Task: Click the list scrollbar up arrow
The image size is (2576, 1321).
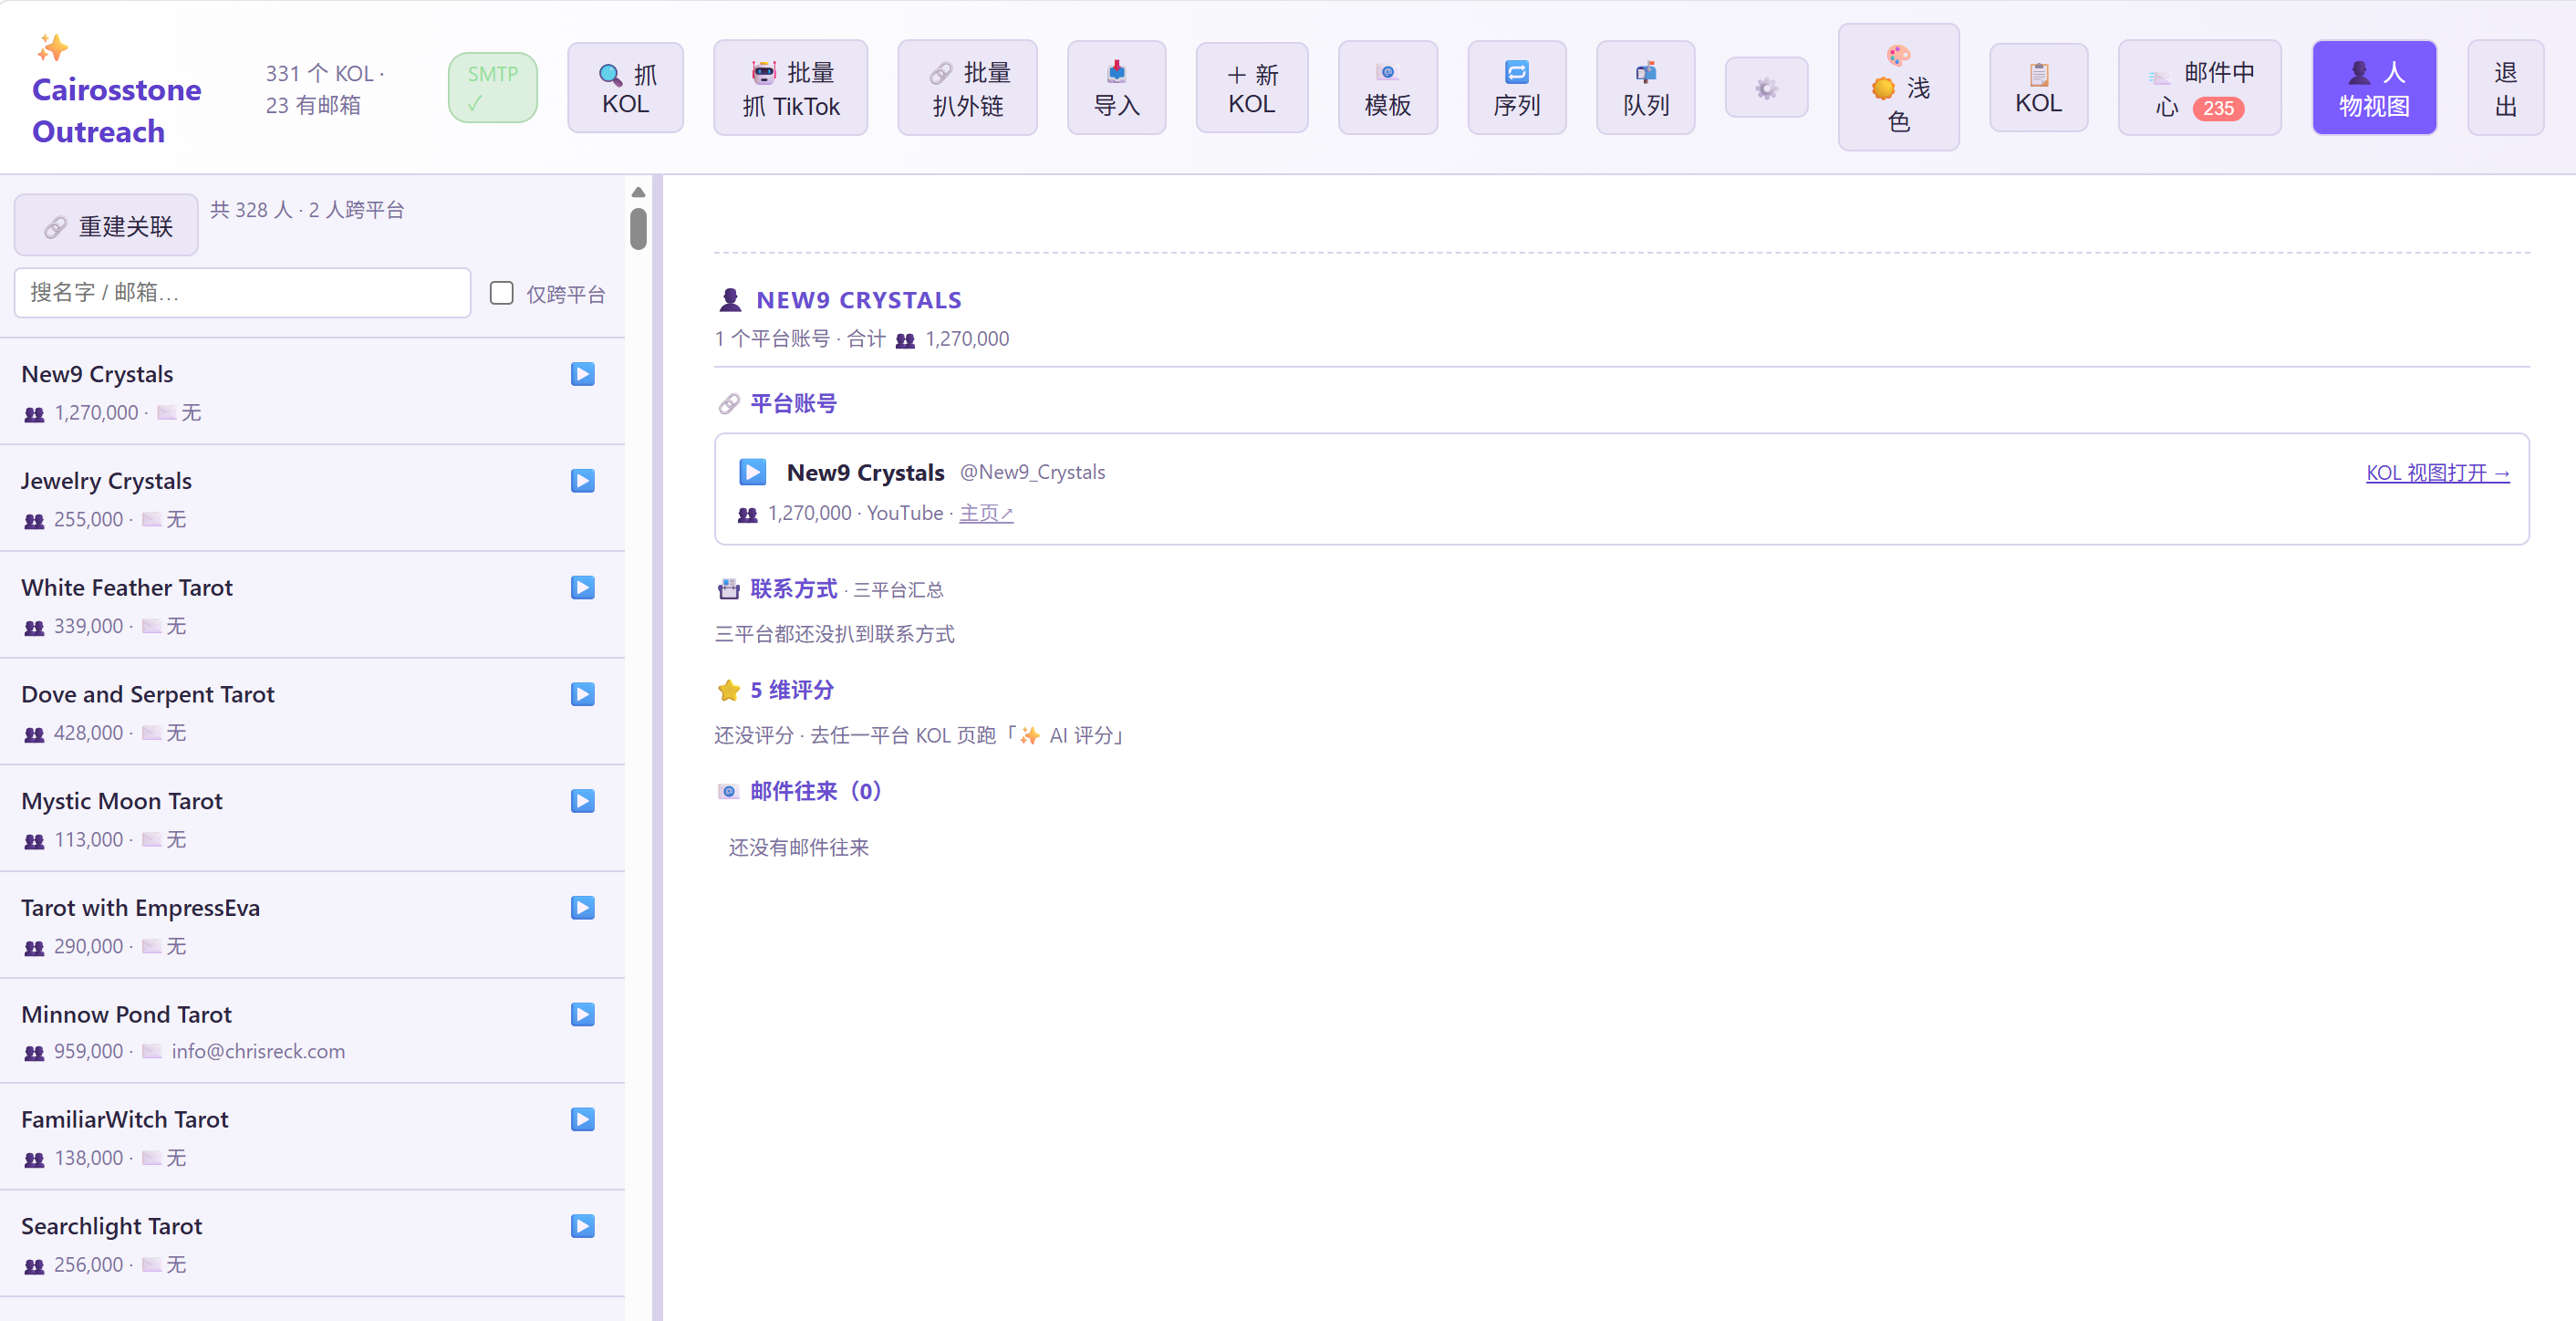Action: pos(638,192)
